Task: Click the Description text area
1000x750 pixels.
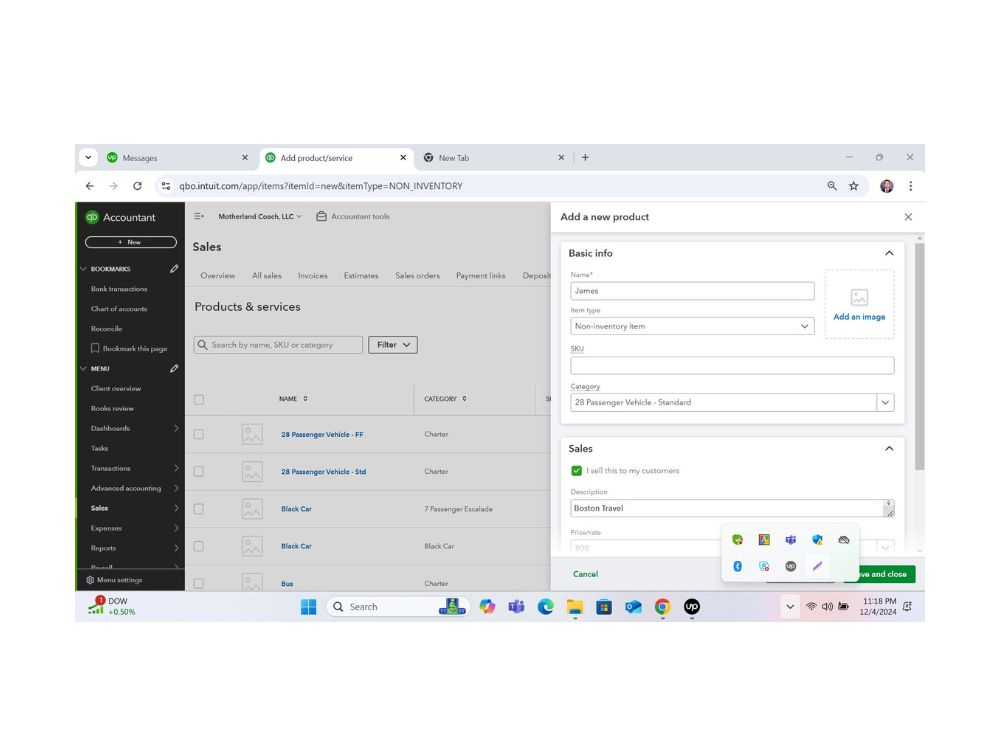Action: (x=732, y=508)
